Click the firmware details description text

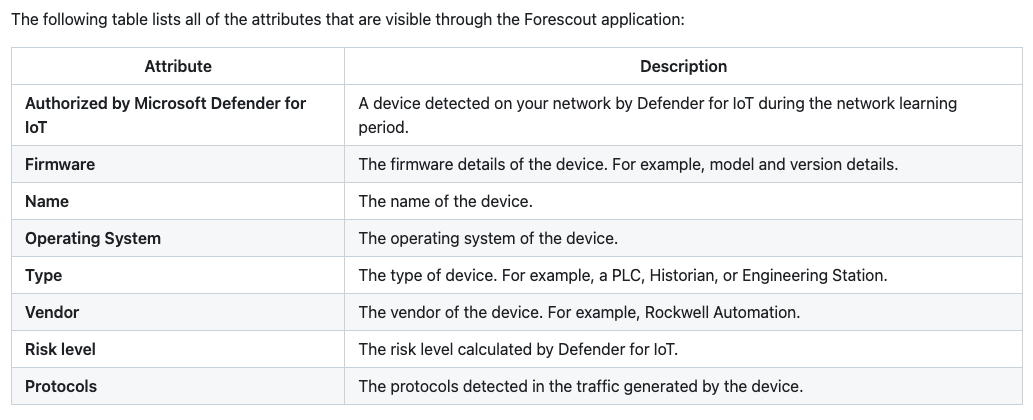pos(628,164)
